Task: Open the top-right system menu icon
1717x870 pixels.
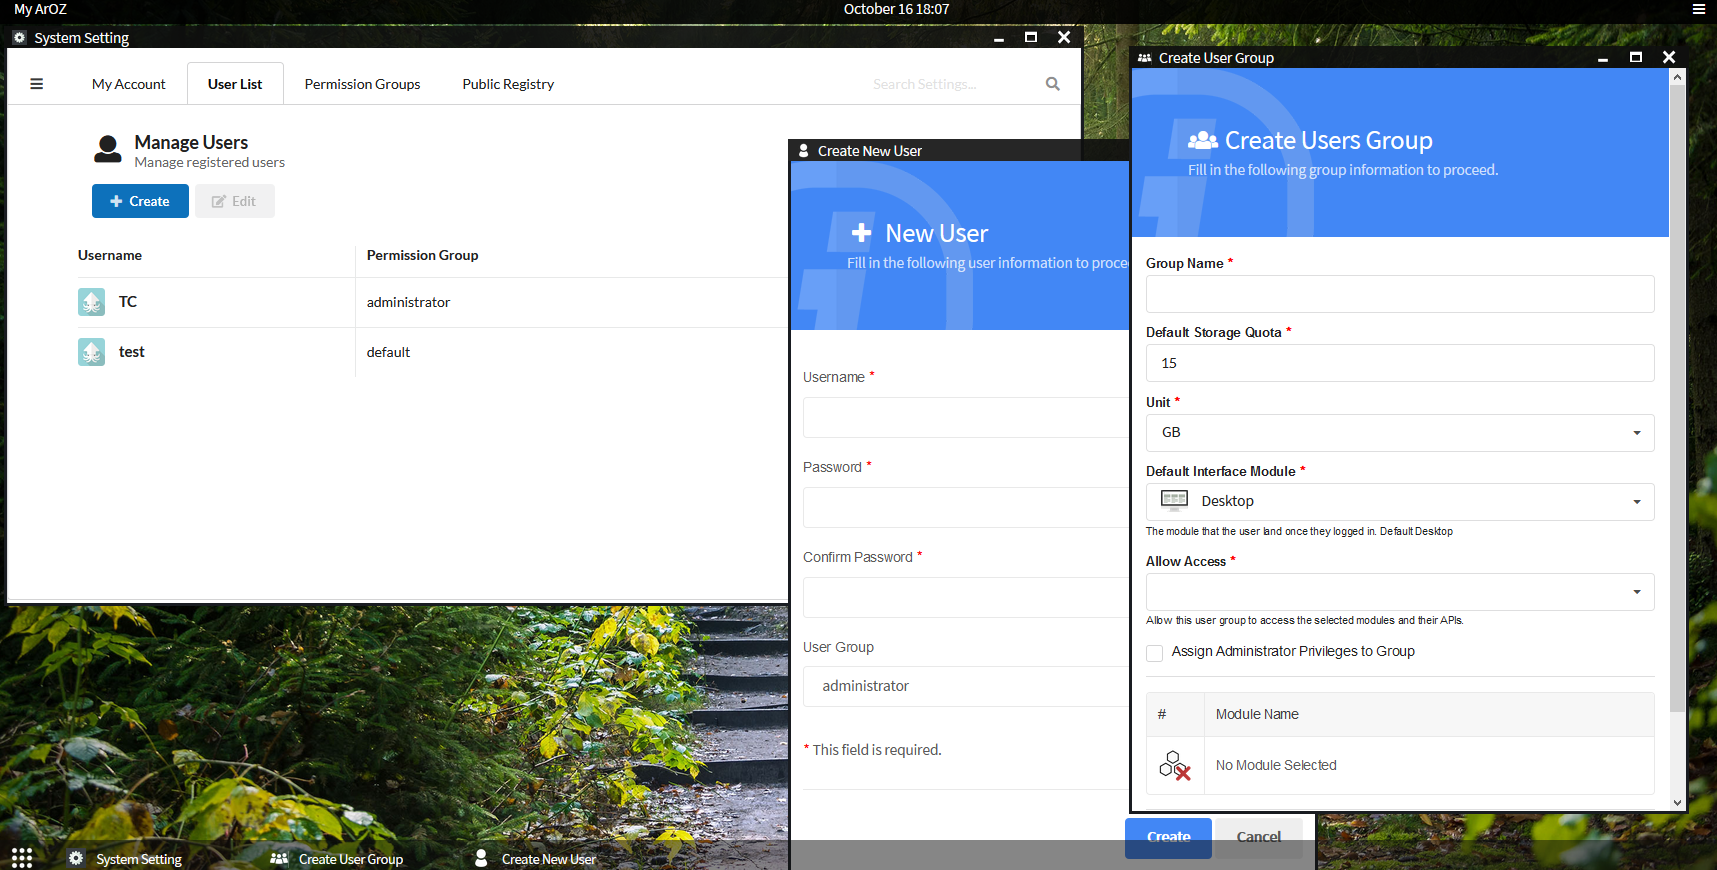Action: 1698,9
